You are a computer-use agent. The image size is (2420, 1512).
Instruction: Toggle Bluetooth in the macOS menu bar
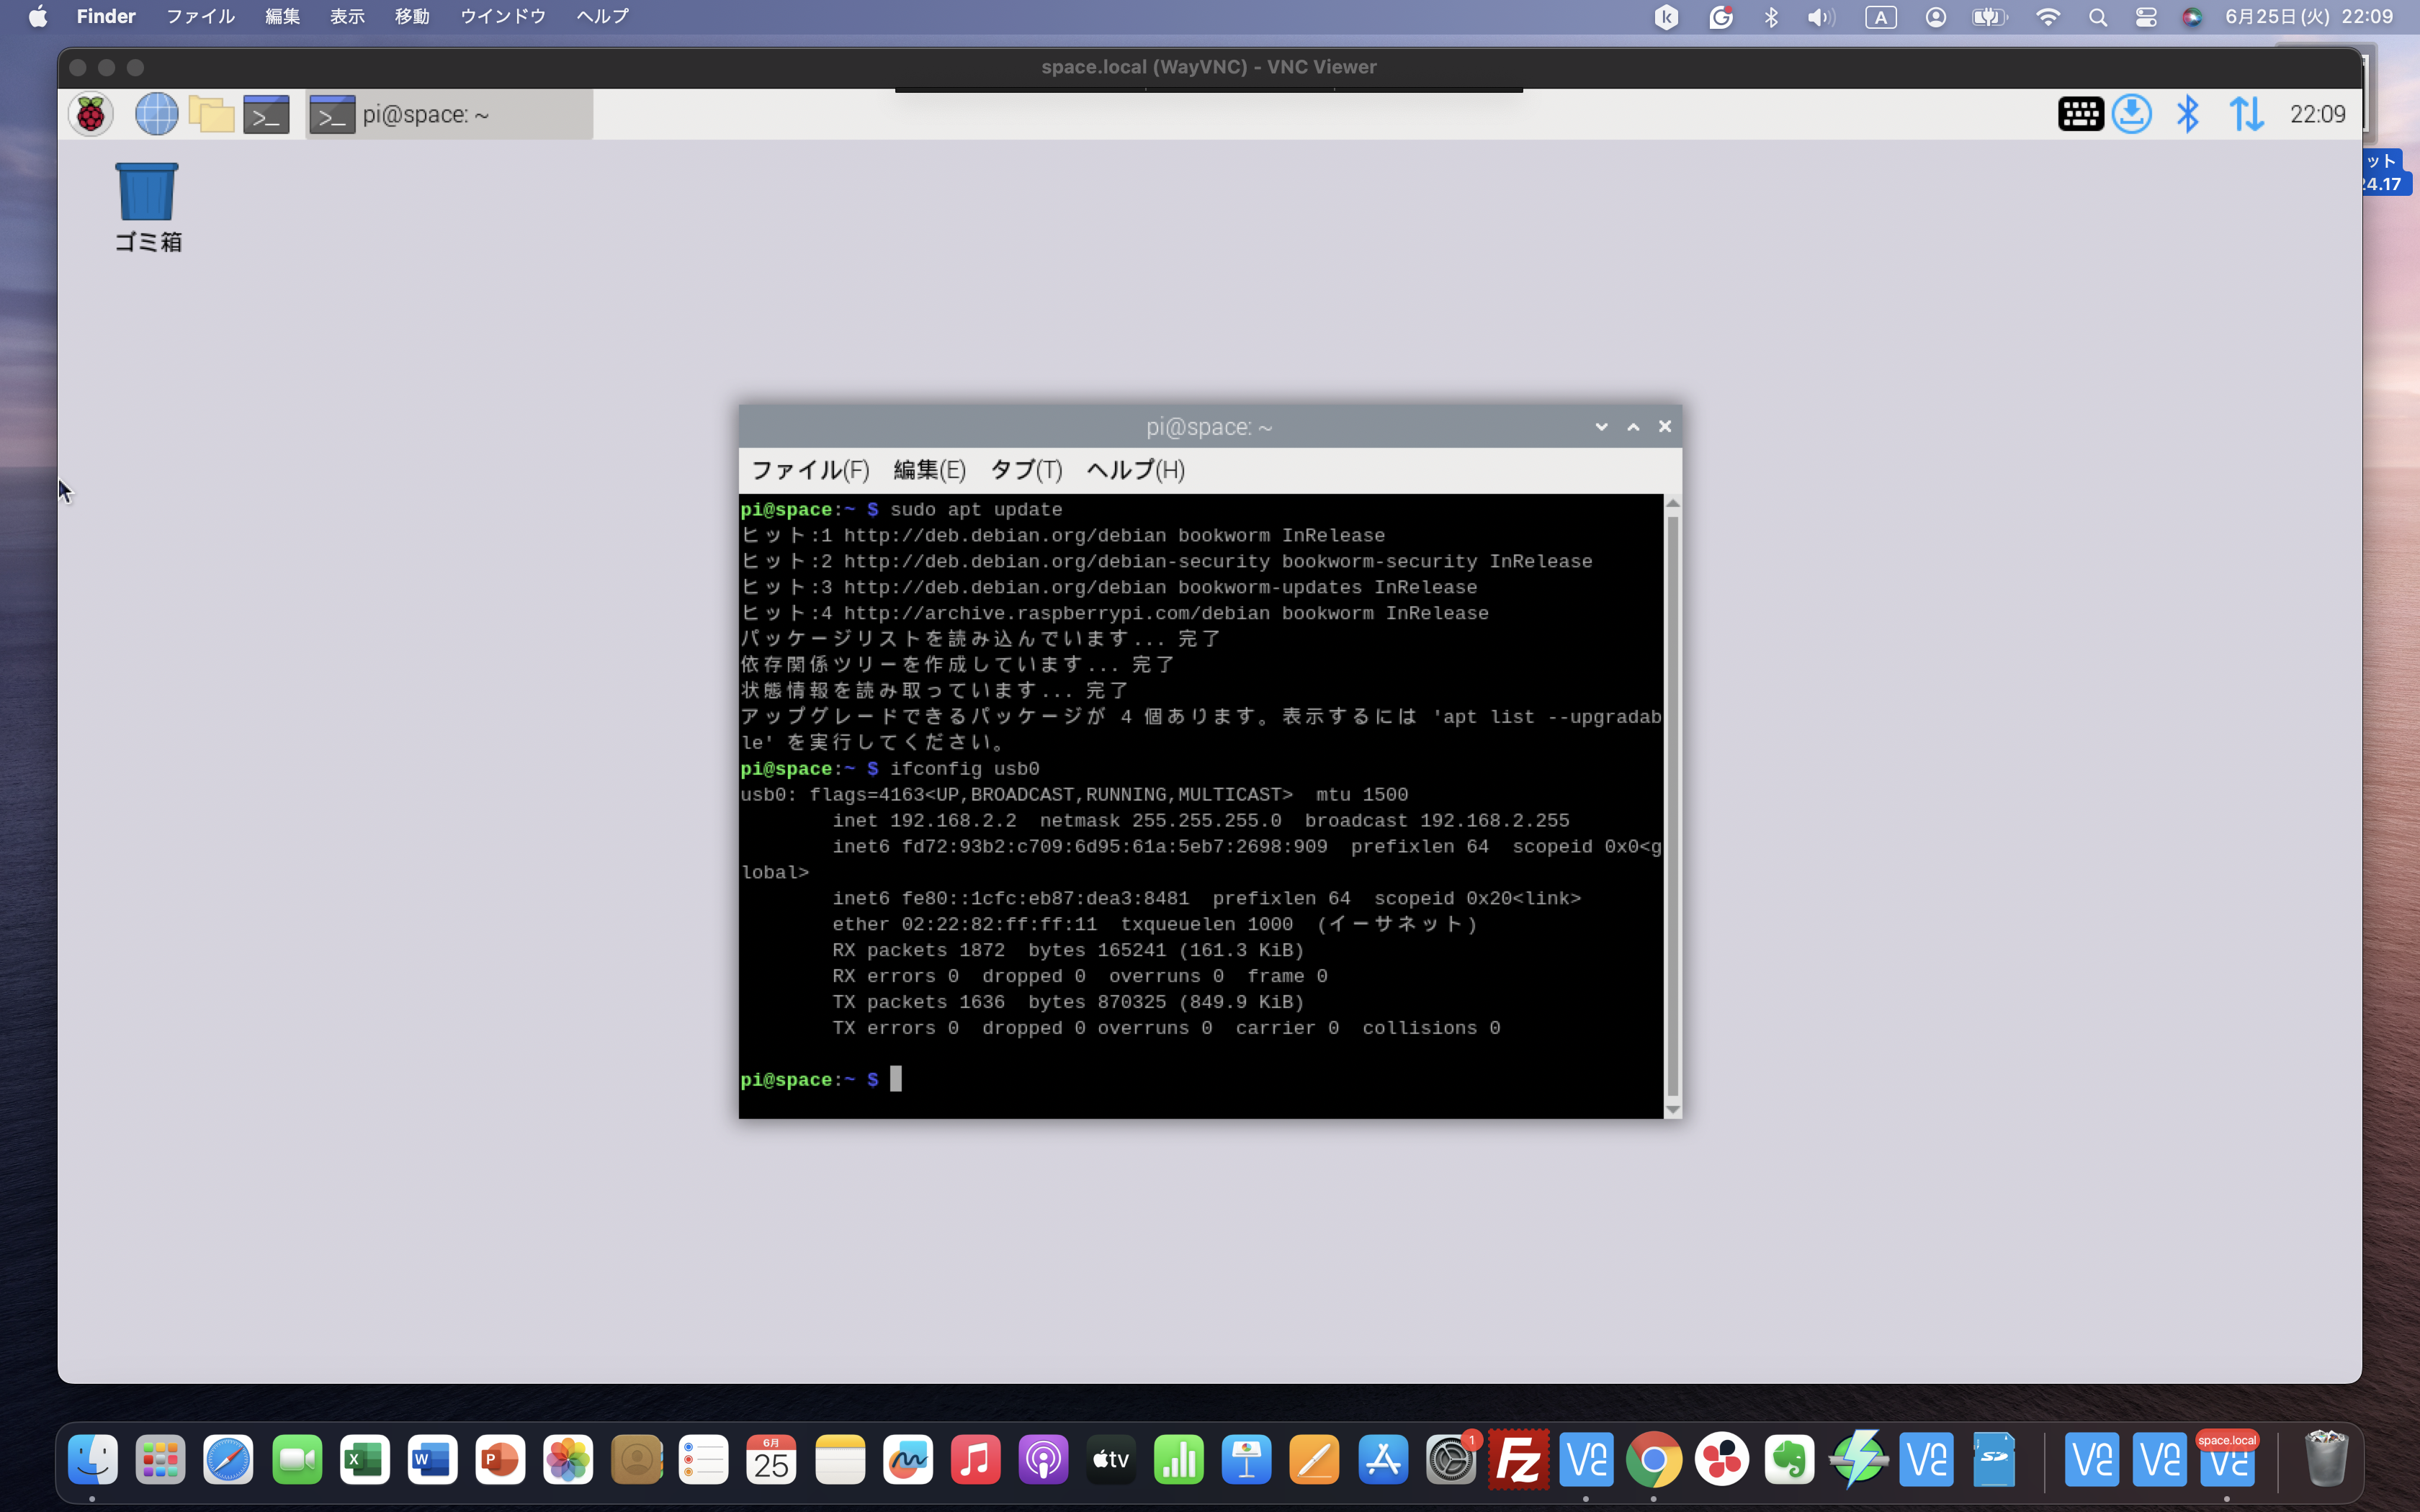point(1771,16)
